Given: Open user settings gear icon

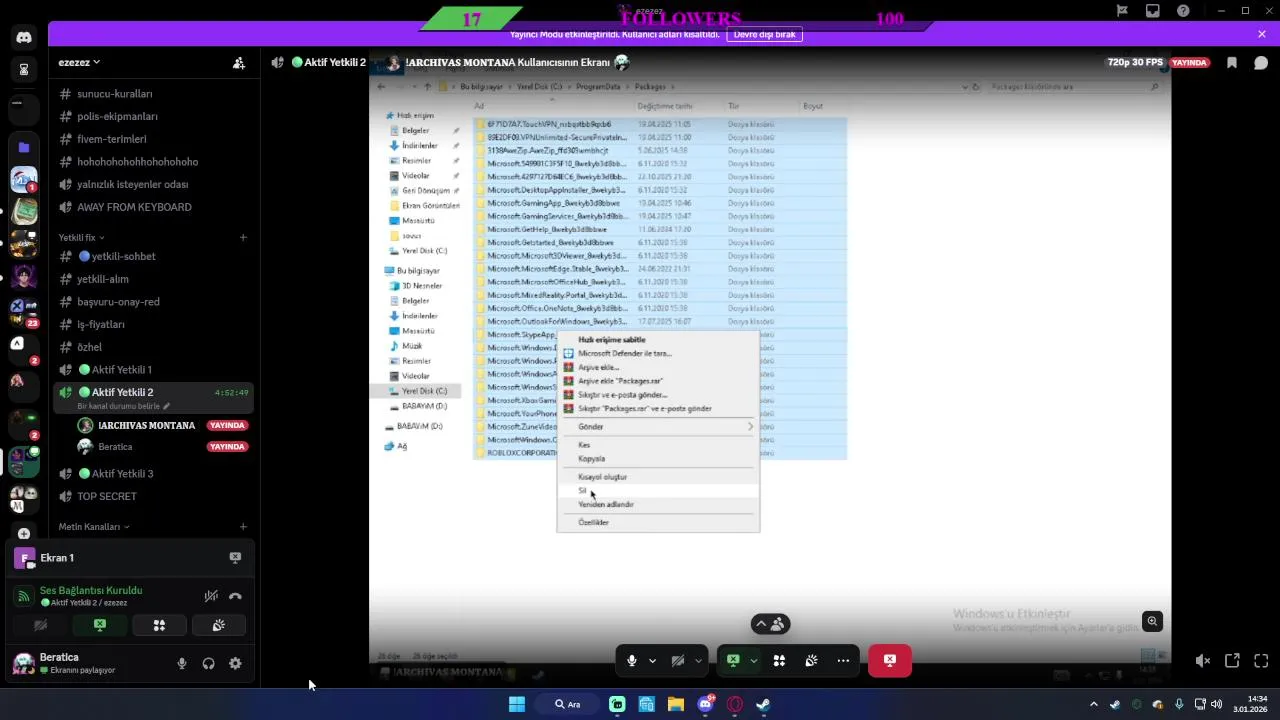Looking at the screenshot, I should pos(235,663).
